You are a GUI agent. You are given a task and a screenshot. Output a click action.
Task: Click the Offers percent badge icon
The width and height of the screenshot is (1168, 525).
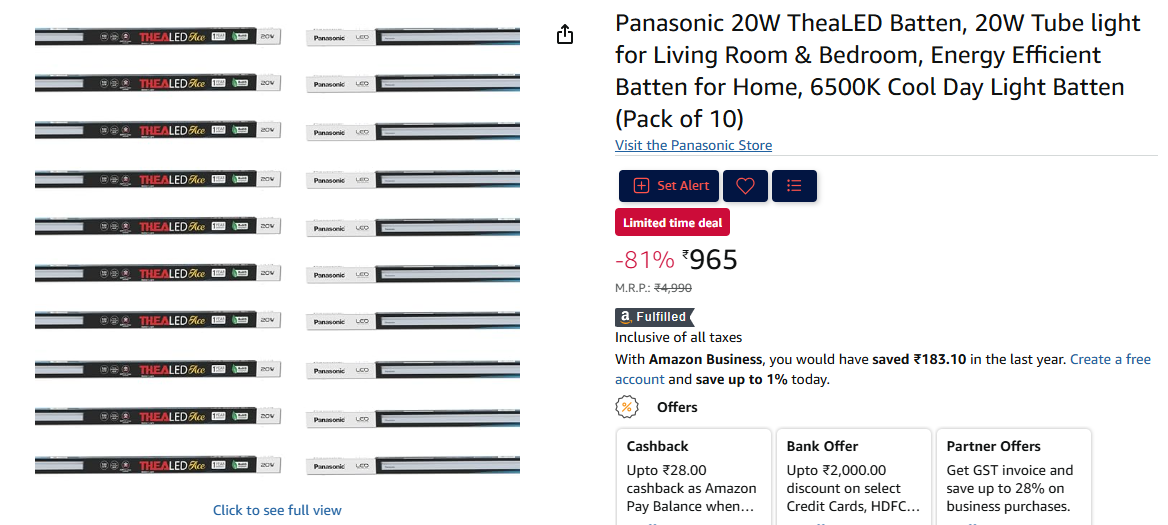coord(626,407)
